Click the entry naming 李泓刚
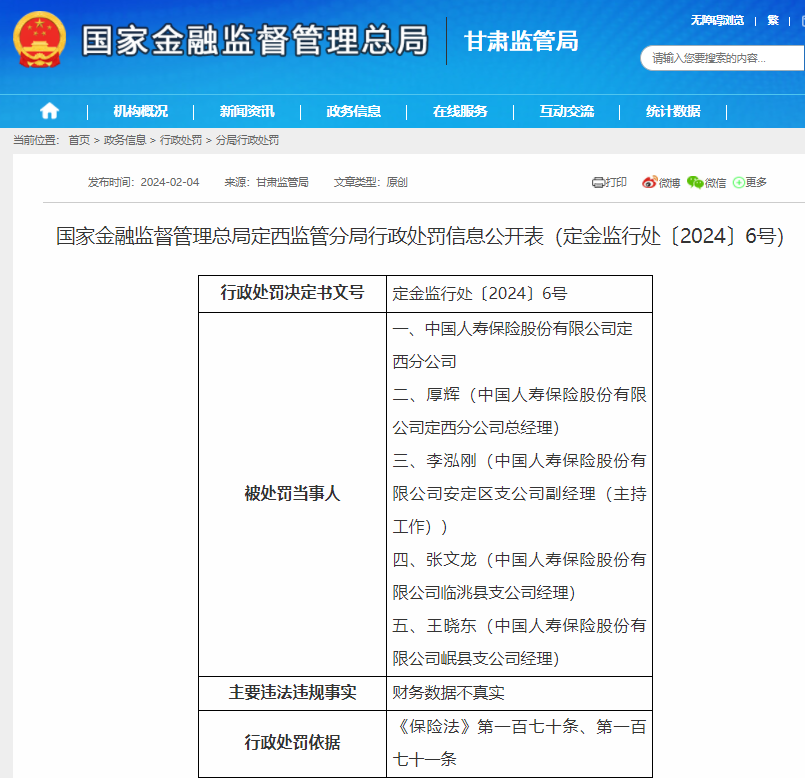The height and width of the screenshot is (778, 805). [x=519, y=494]
